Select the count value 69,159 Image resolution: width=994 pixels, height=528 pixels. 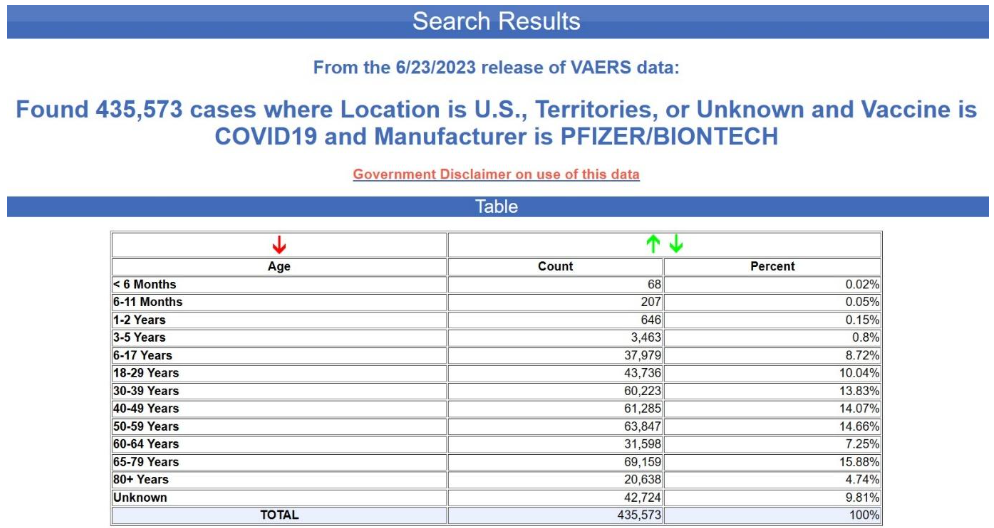(x=640, y=462)
